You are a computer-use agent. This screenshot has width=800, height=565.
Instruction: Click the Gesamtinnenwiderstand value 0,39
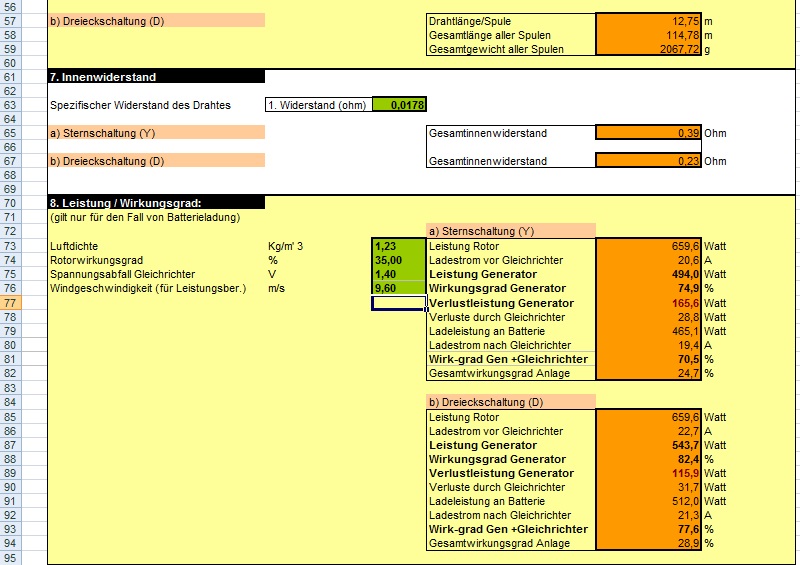click(648, 133)
